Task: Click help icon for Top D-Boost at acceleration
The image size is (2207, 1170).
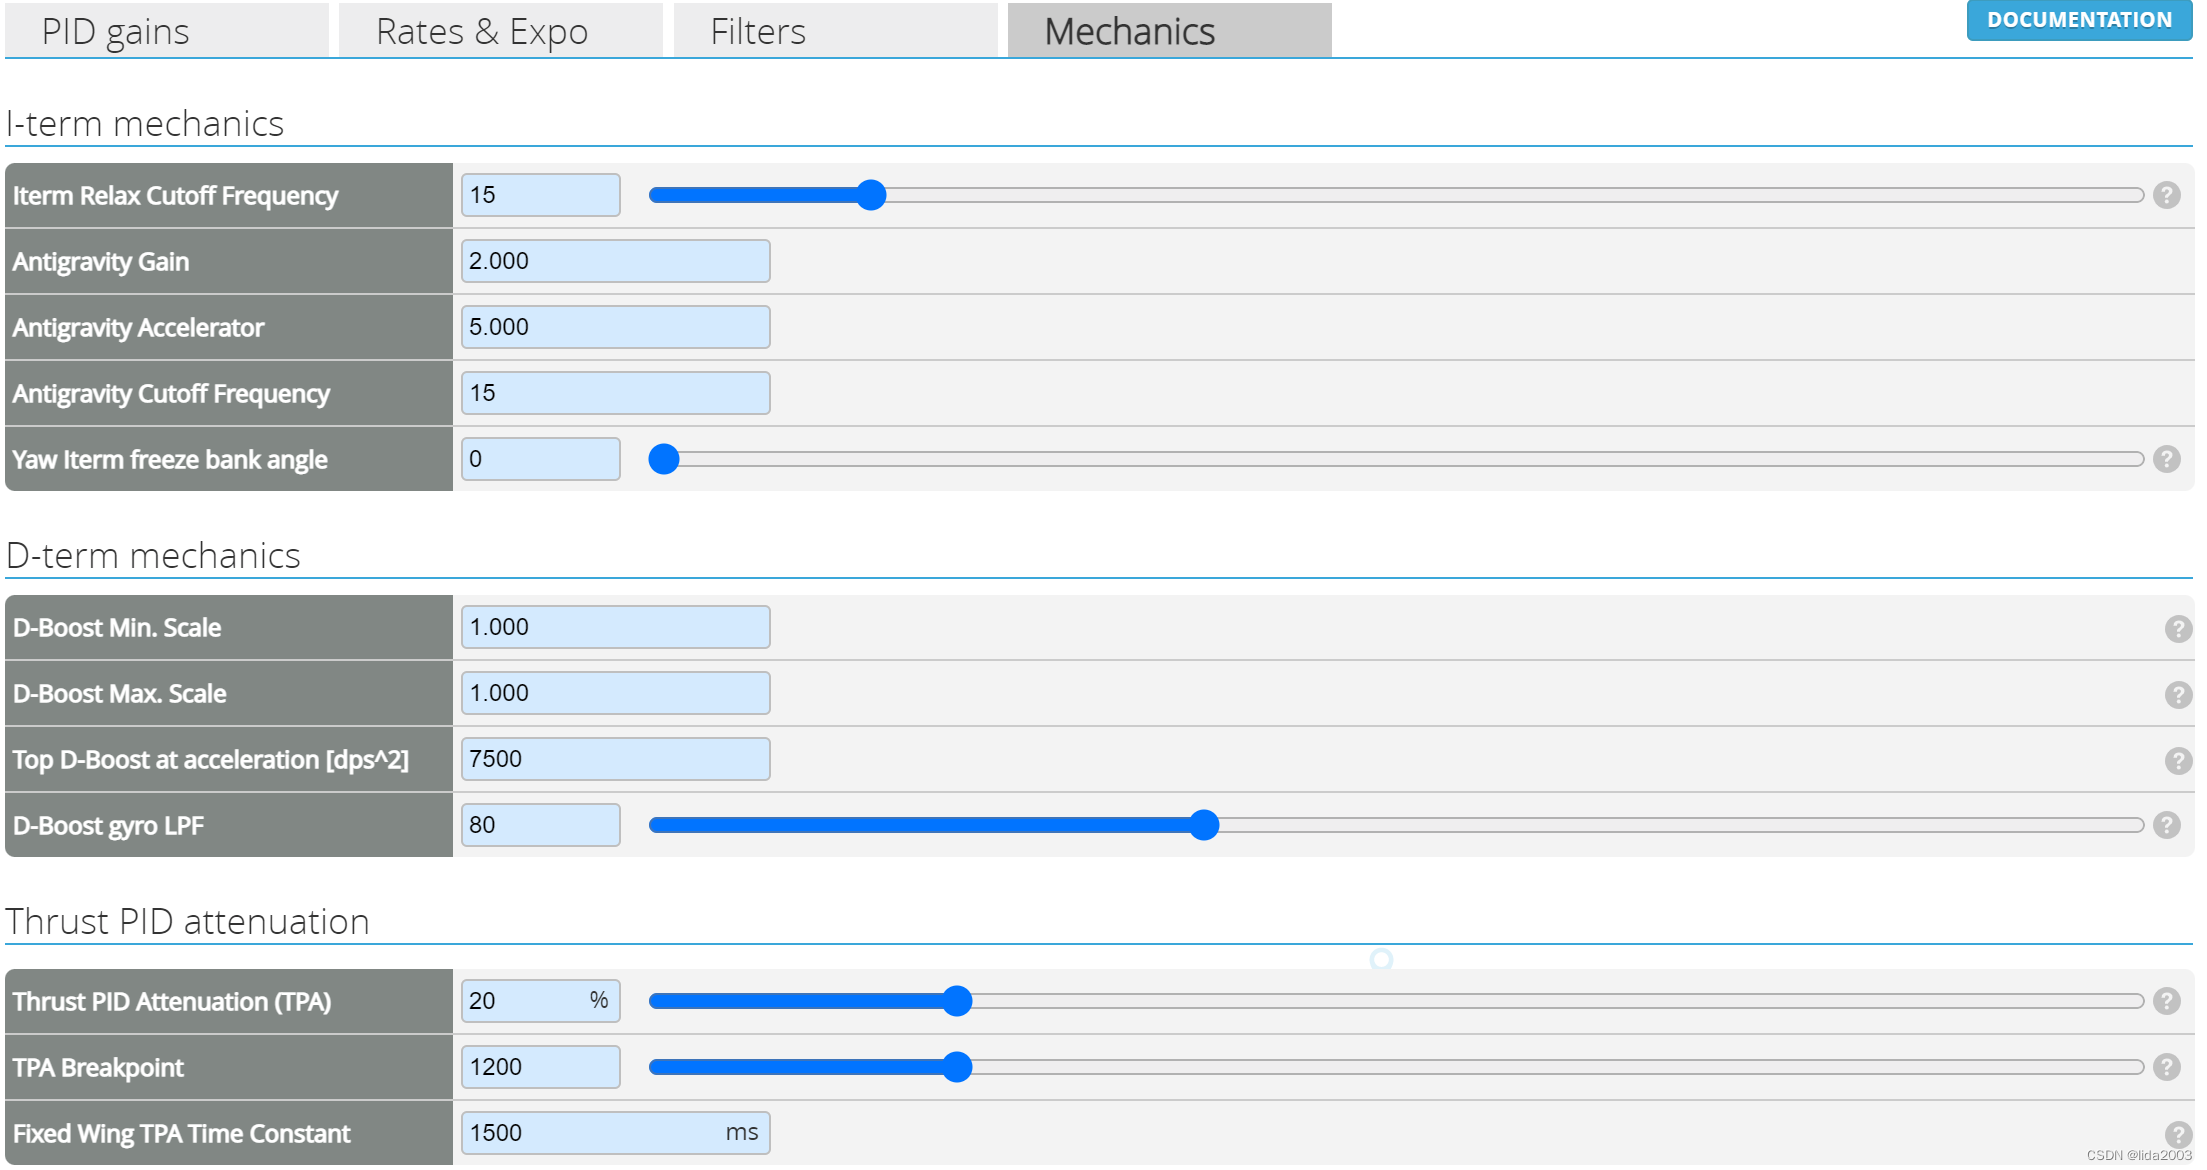Action: click(2178, 760)
